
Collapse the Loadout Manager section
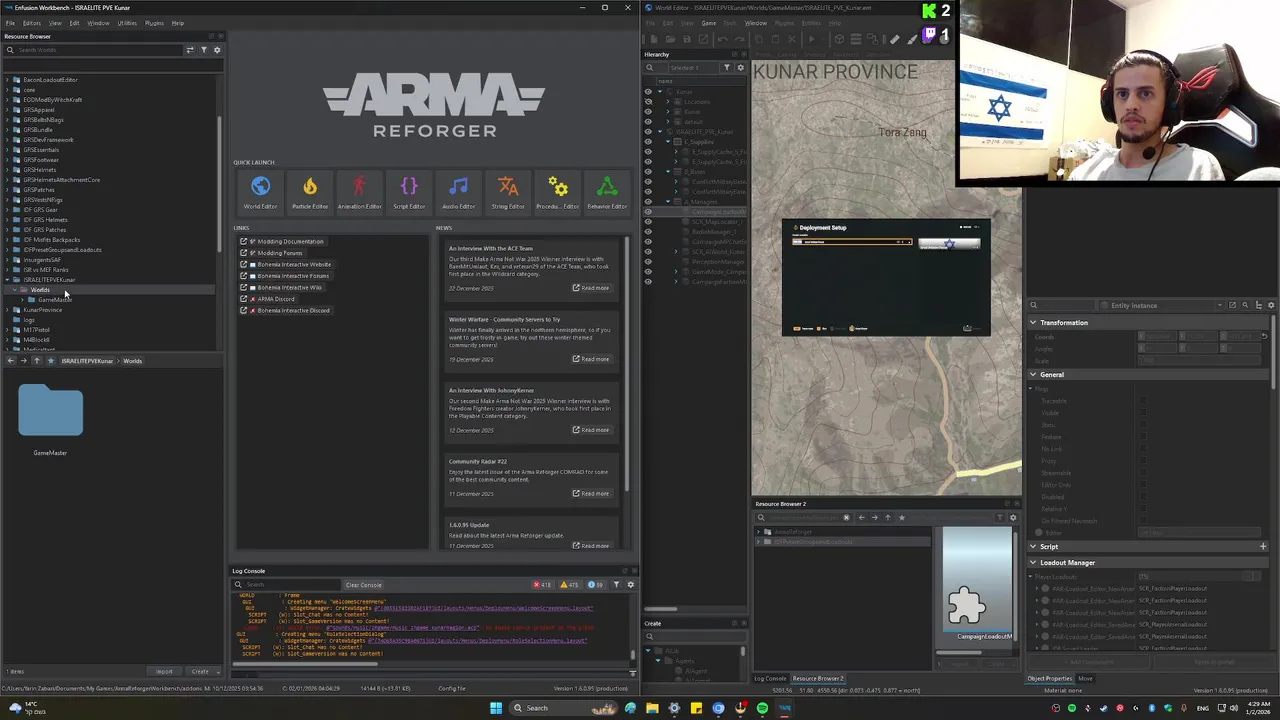point(1033,563)
